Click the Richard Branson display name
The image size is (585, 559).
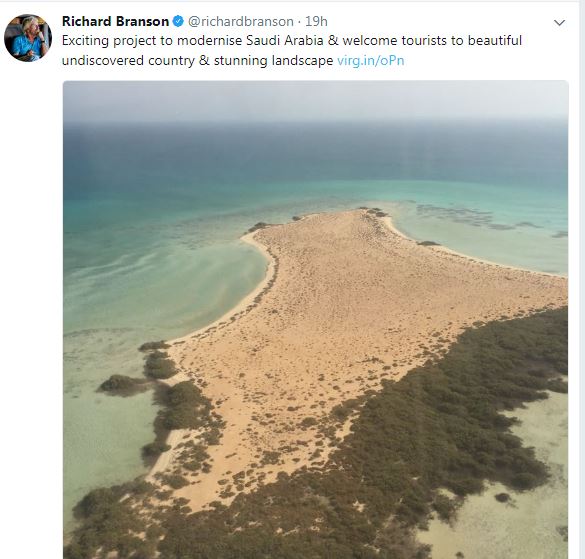pyautogui.click(x=115, y=21)
